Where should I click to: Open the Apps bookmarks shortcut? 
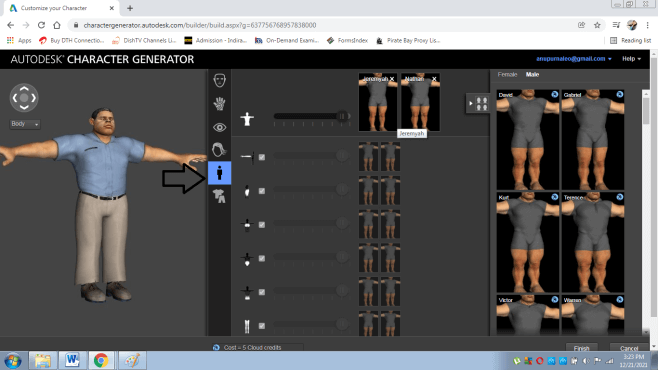click(x=19, y=40)
